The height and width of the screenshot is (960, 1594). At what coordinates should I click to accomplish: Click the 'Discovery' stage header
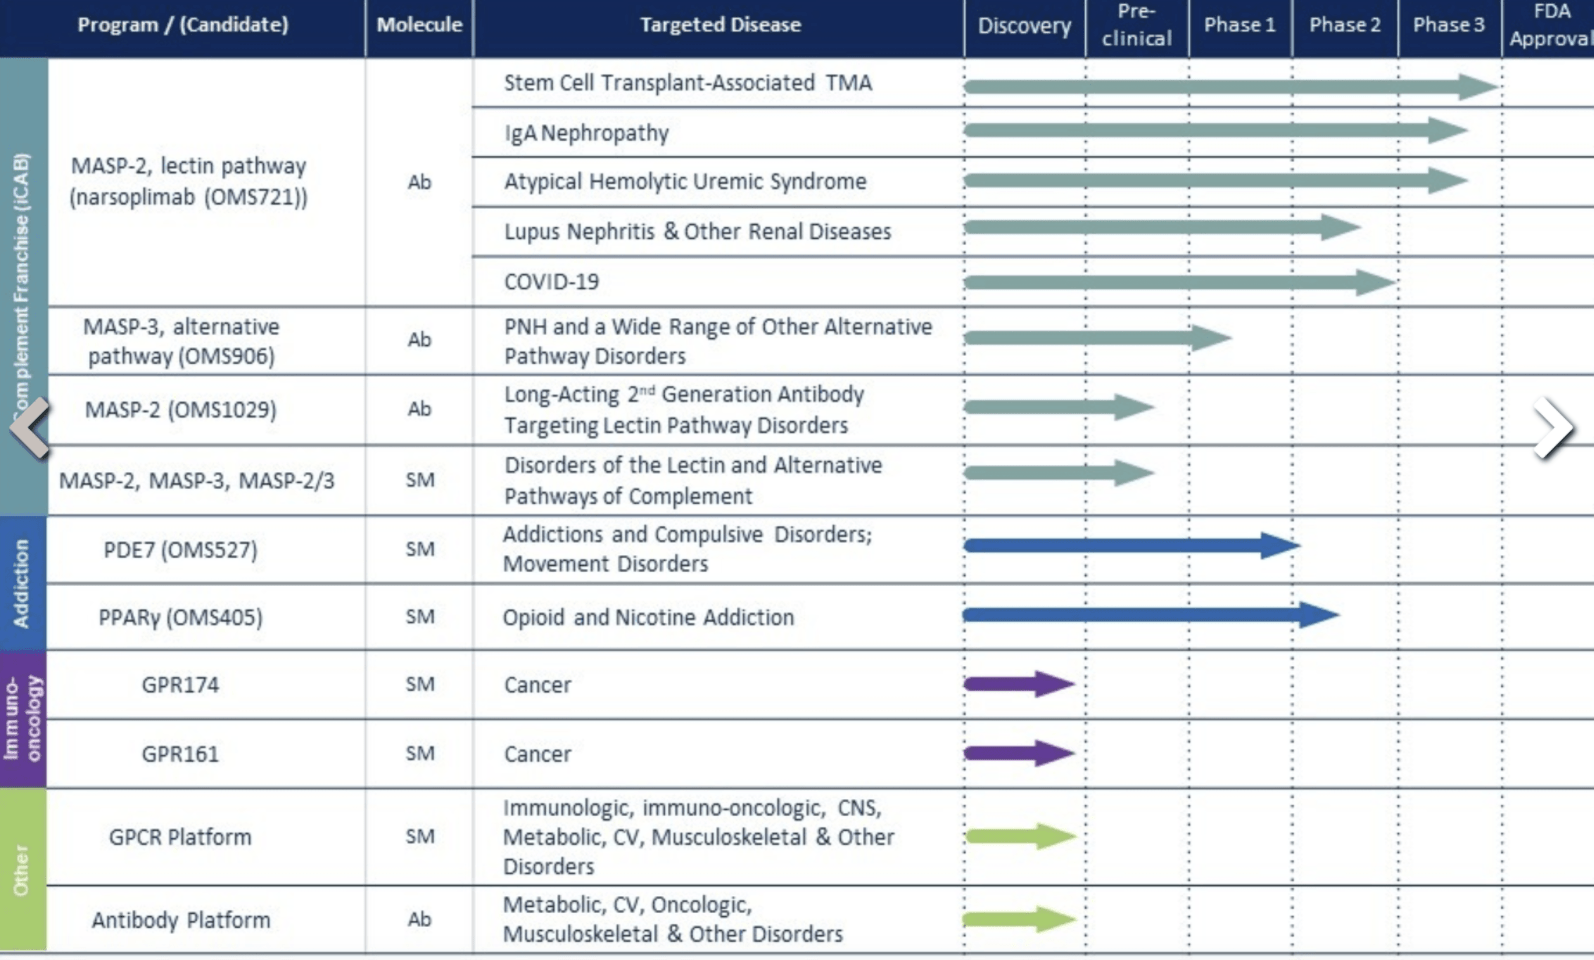pos(1024,26)
